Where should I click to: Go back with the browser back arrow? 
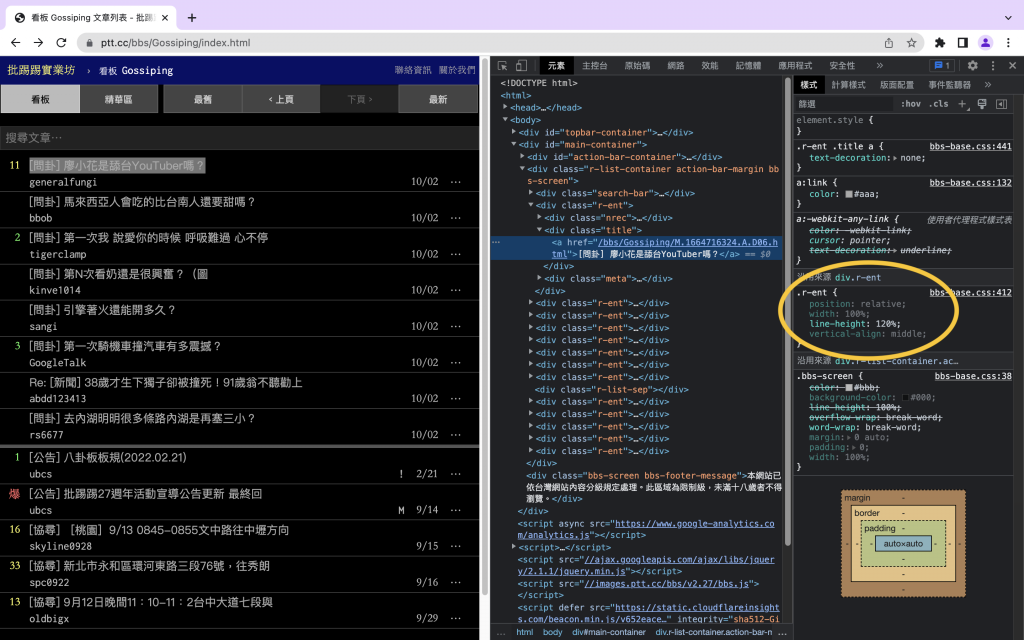16,42
